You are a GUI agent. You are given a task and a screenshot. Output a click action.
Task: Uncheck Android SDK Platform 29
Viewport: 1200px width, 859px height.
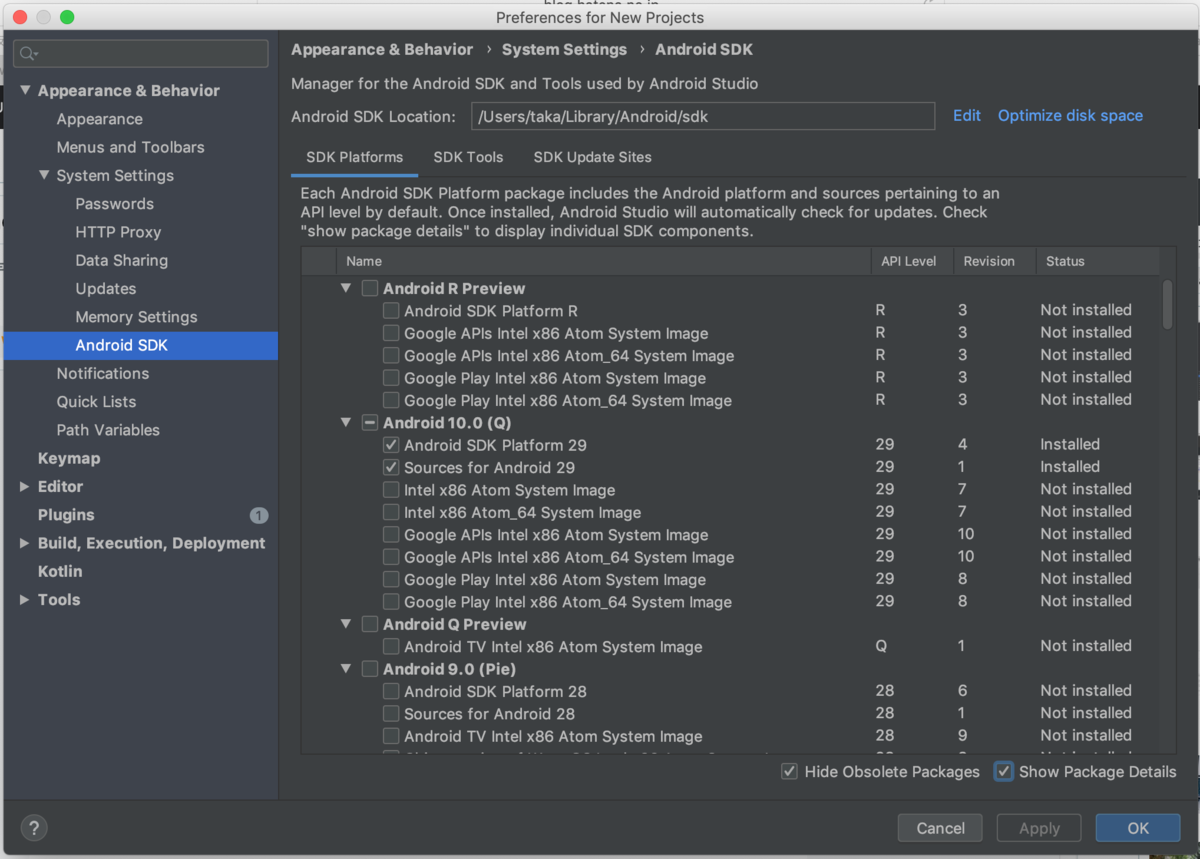(391, 445)
